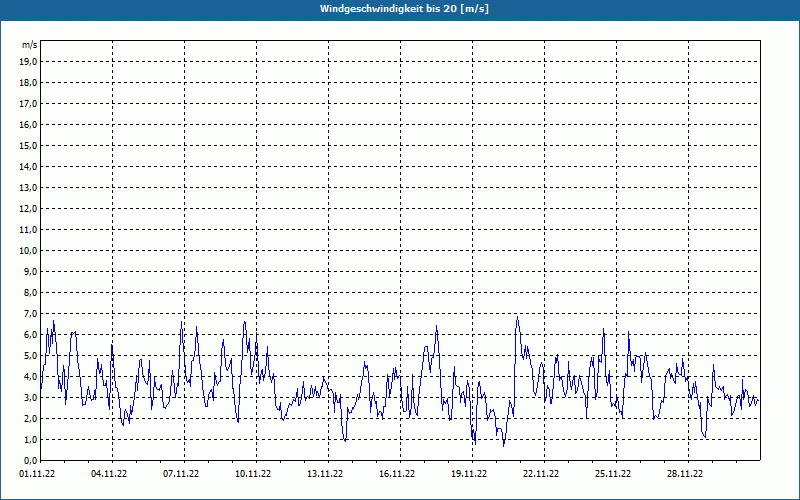Click the y-axis label 8,0
The height and width of the screenshot is (500, 800).
click(30, 292)
